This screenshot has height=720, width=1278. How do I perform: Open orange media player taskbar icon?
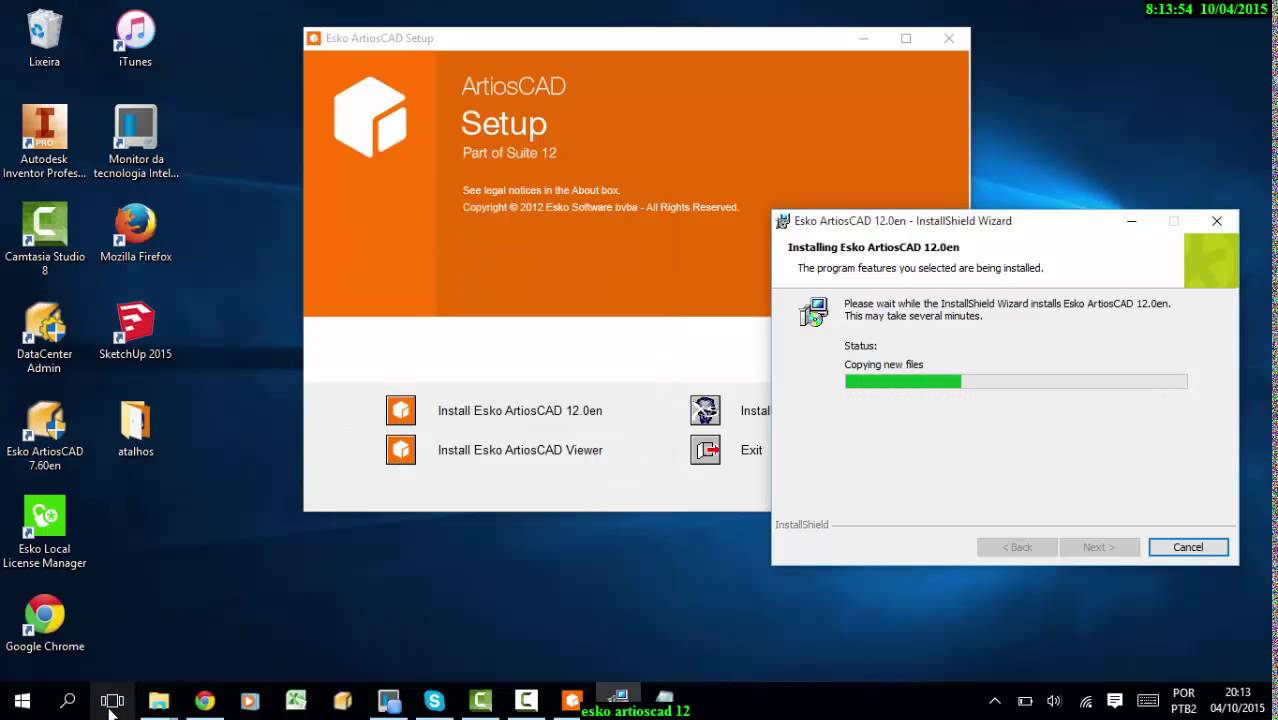pos(250,701)
